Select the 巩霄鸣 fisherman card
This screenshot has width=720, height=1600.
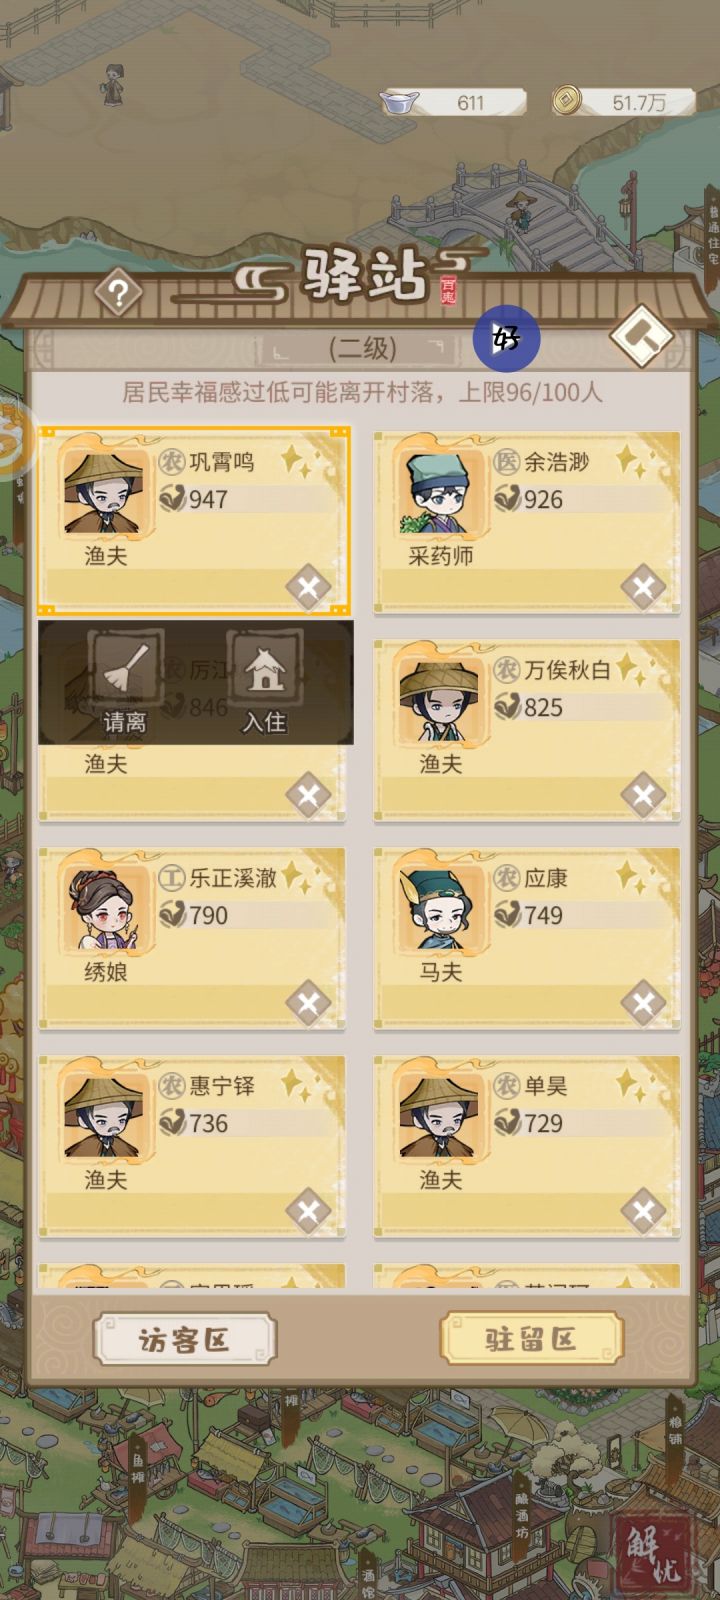tap(194, 521)
